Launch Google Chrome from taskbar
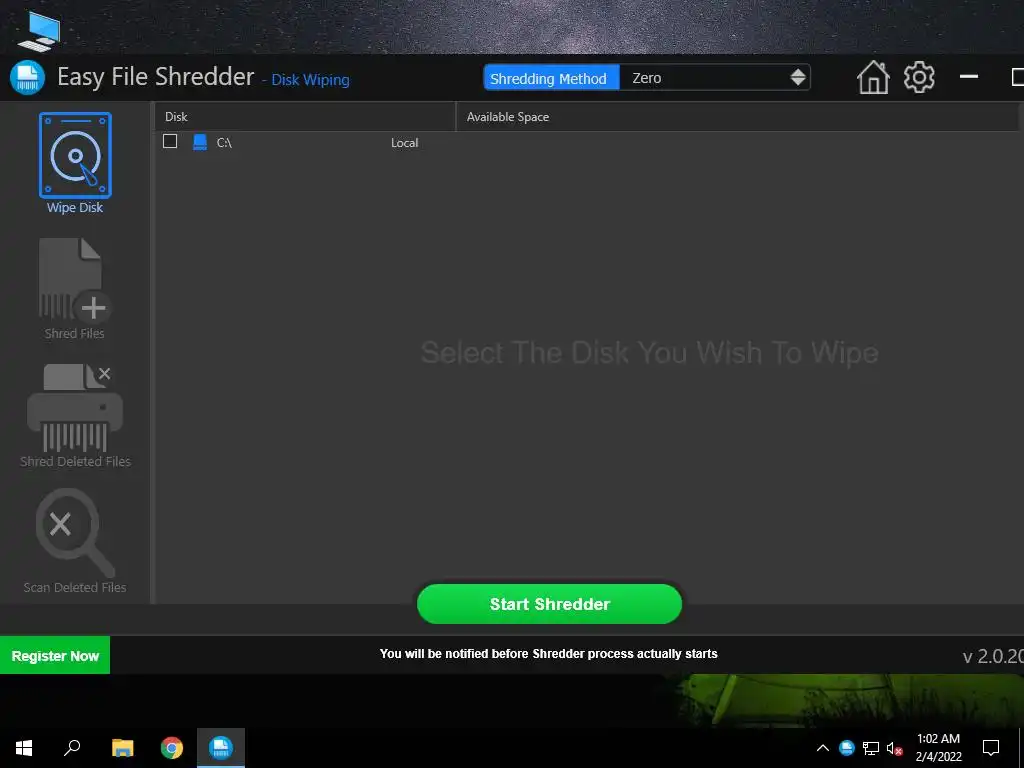The height and width of the screenshot is (768, 1024). click(x=172, y=748)
